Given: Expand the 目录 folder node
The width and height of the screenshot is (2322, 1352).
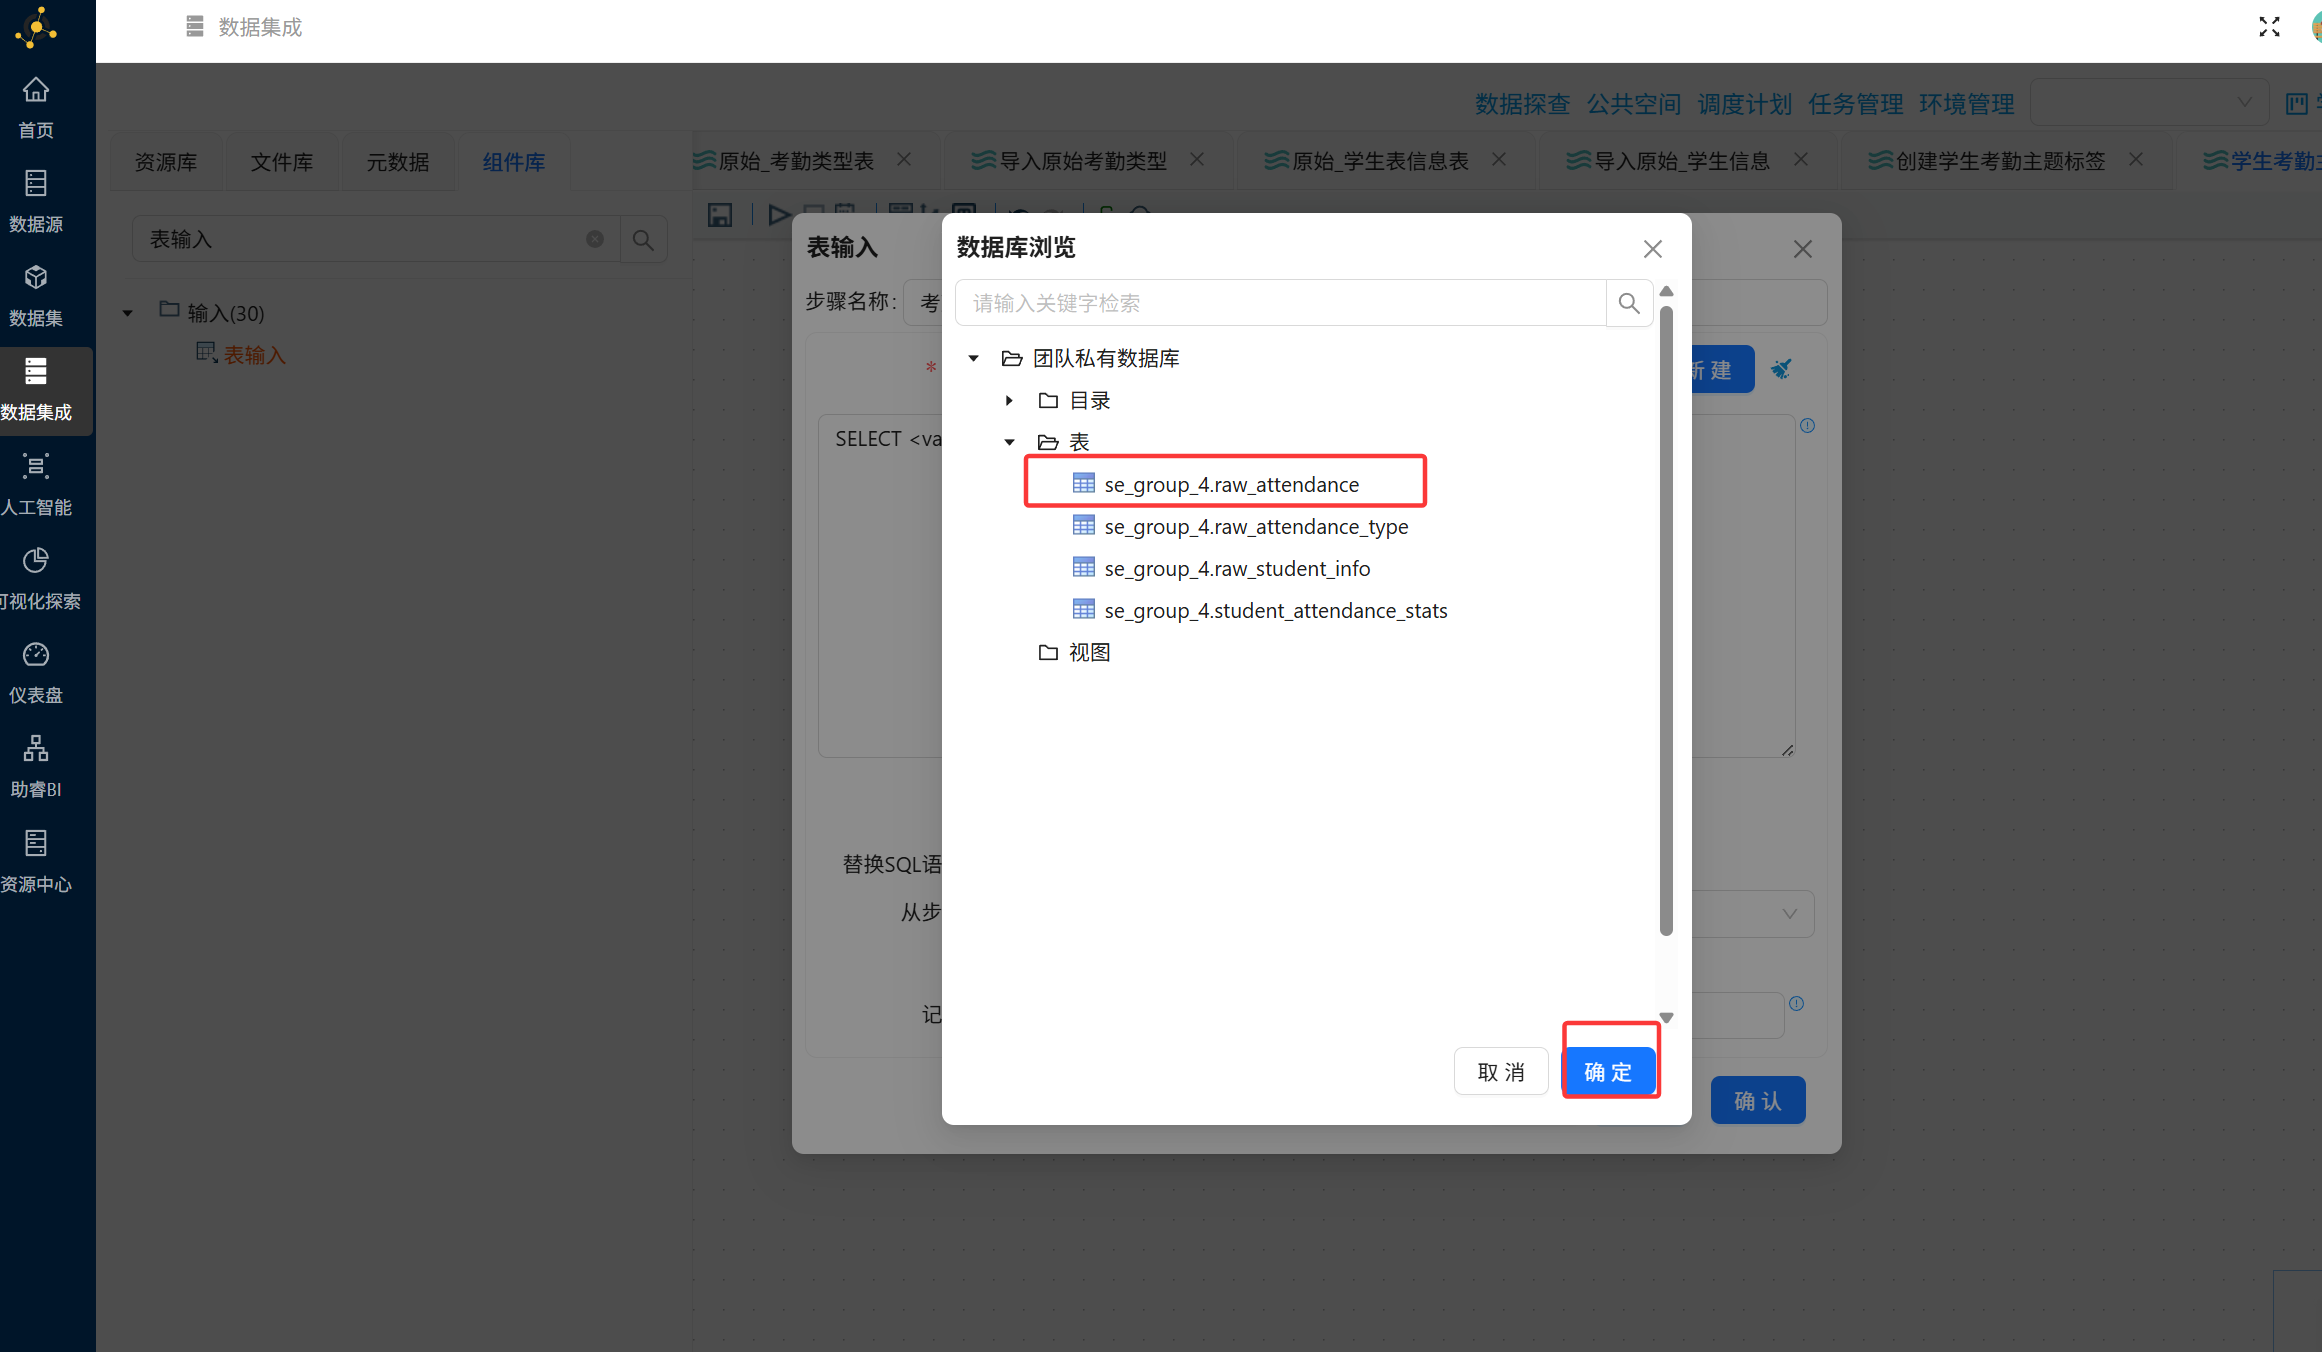Looking at the screenshot, I should pyautogui.click(x=1009, y=400).
